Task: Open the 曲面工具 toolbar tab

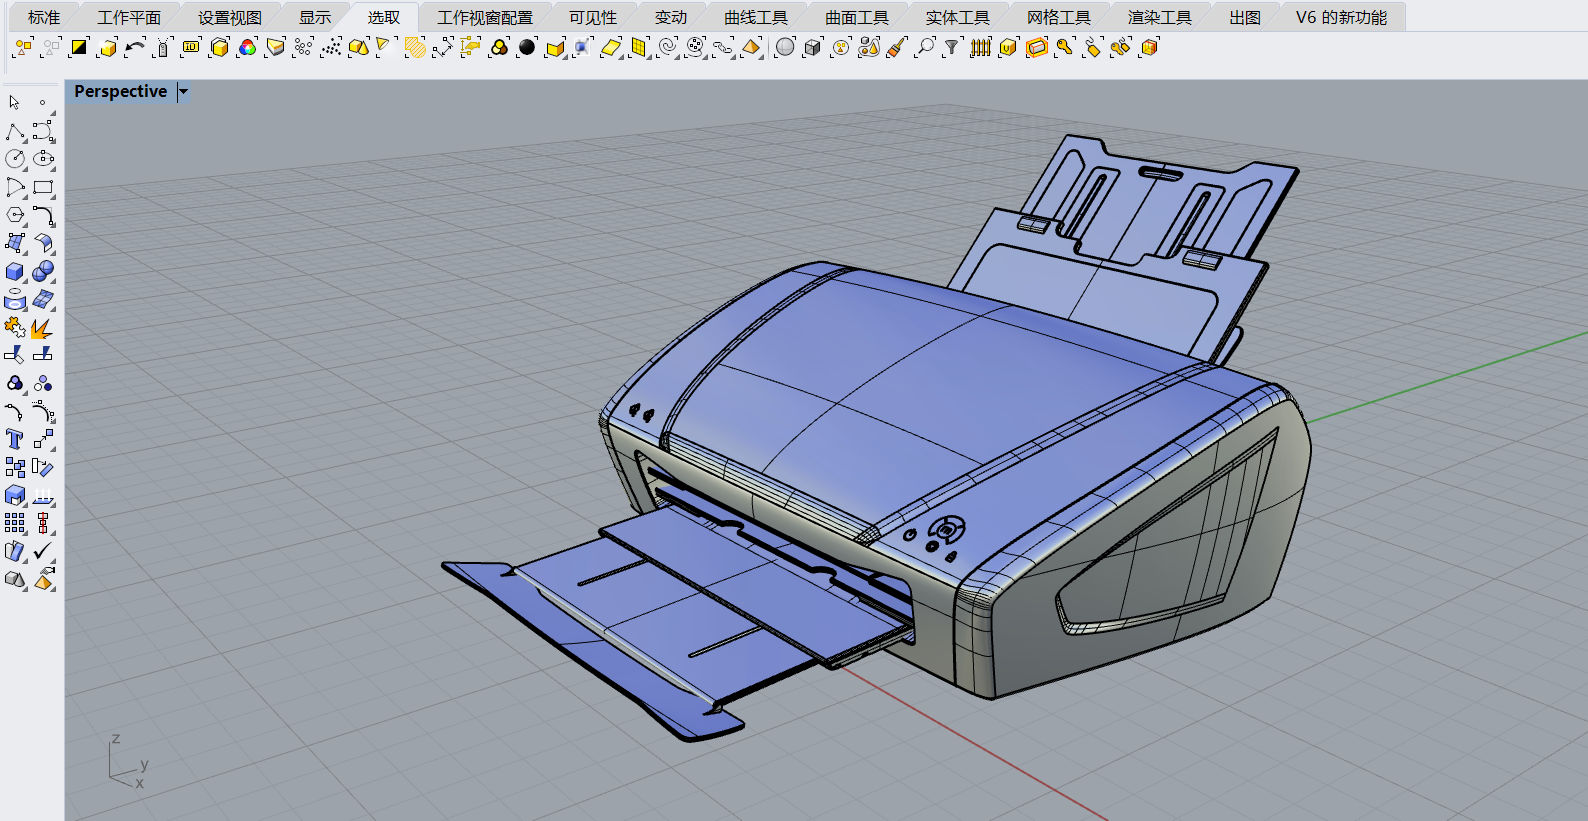Action: 857,17
